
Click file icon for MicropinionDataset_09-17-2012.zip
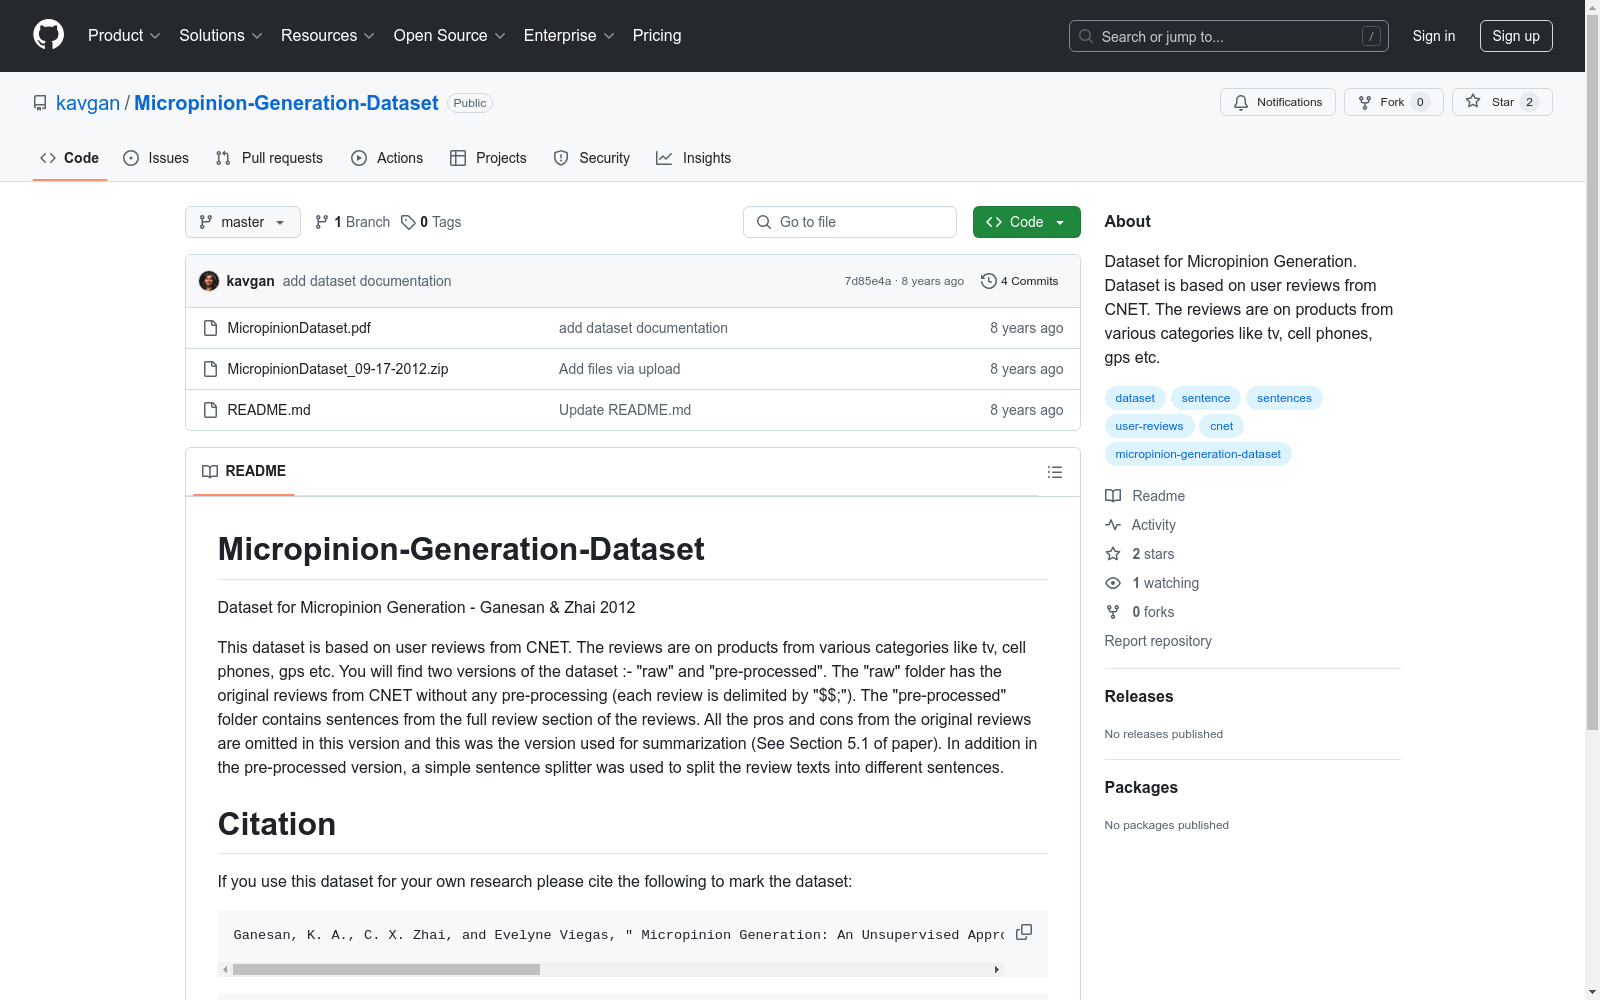(210, 369)
